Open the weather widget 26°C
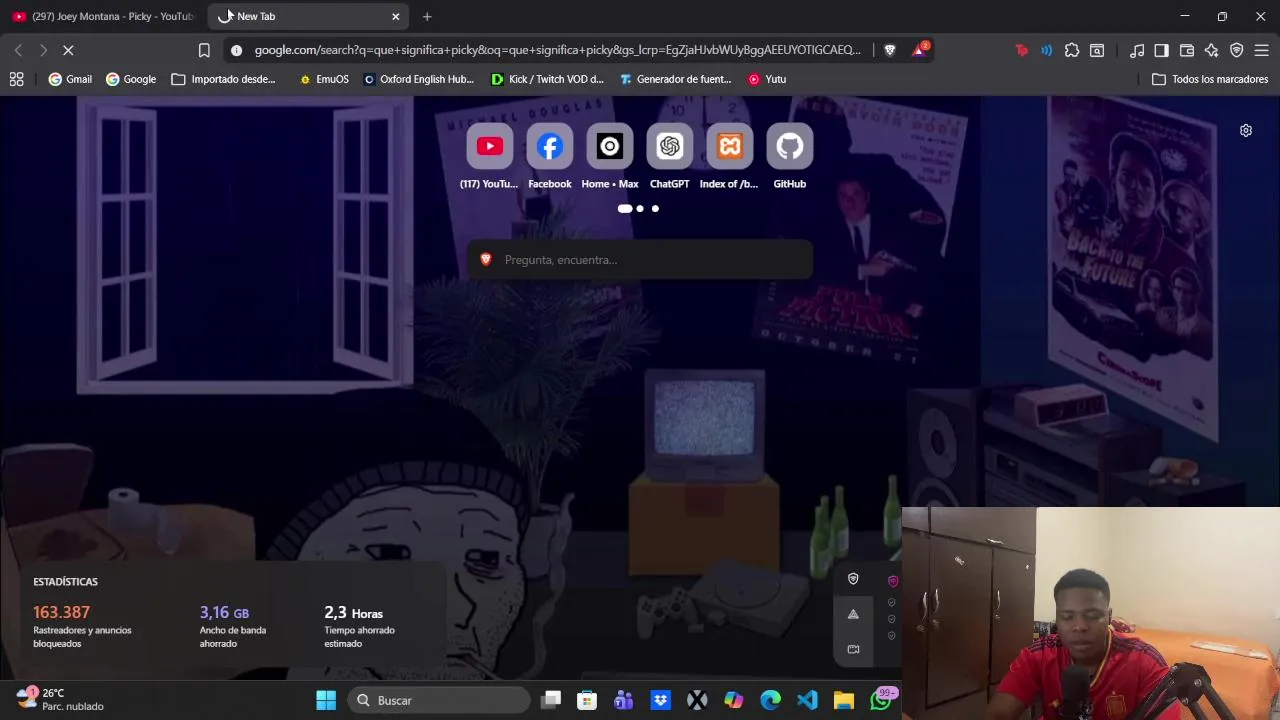This screenshot has height=720, width=1280. click(60, 699)
